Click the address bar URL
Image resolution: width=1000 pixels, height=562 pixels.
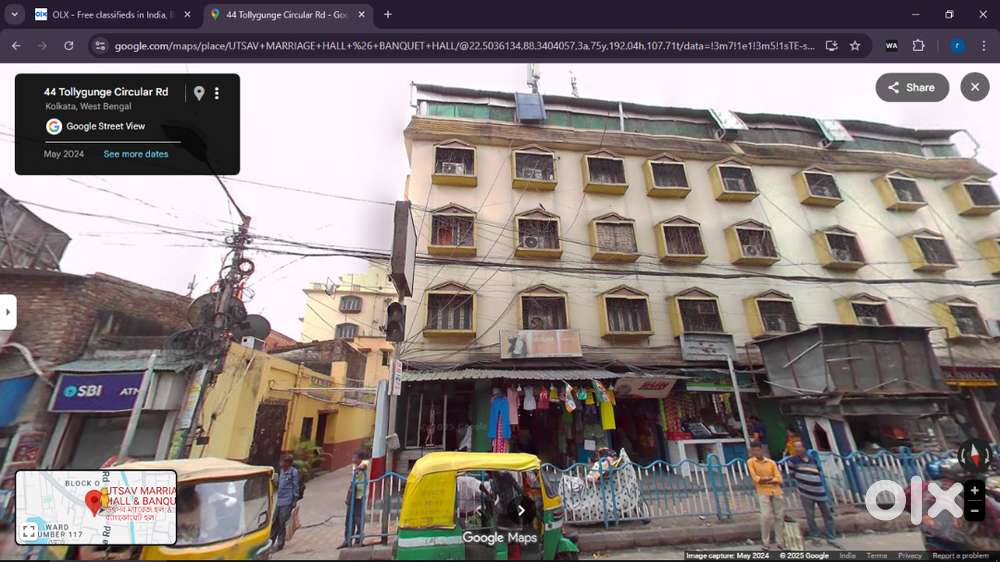click(460, 46)
